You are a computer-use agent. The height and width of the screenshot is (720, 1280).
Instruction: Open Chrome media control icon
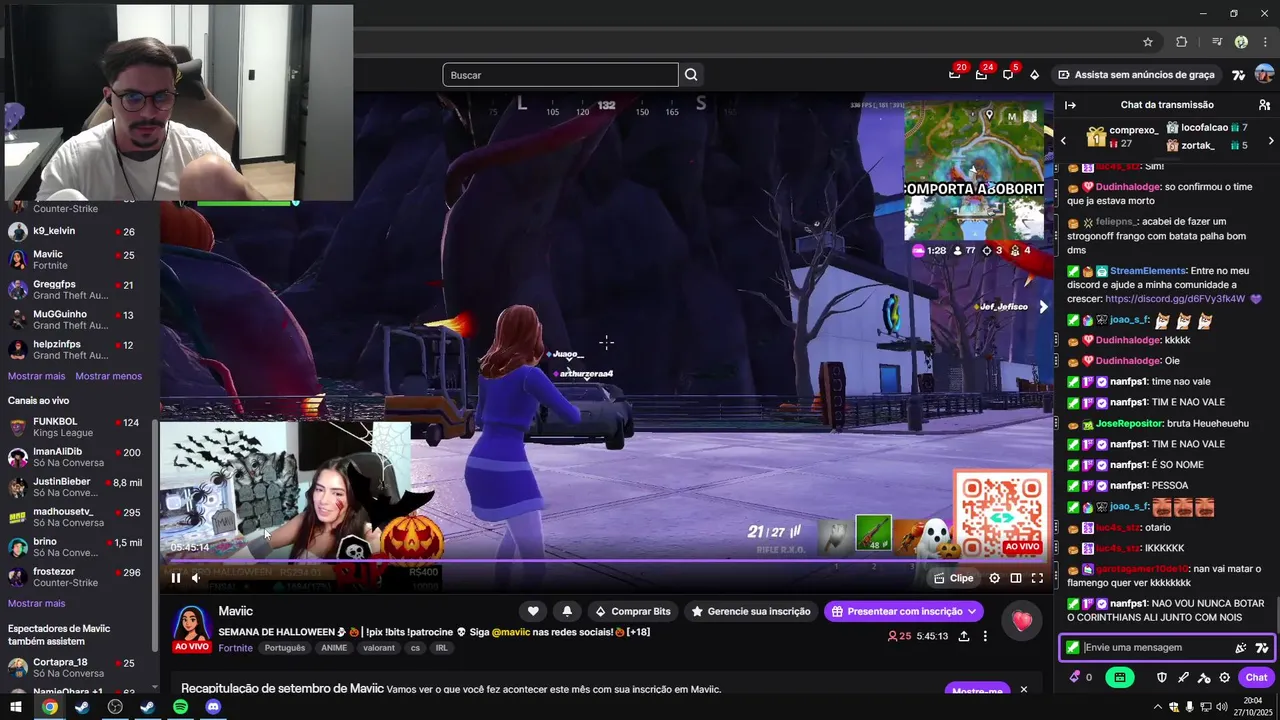[1217, 42]
